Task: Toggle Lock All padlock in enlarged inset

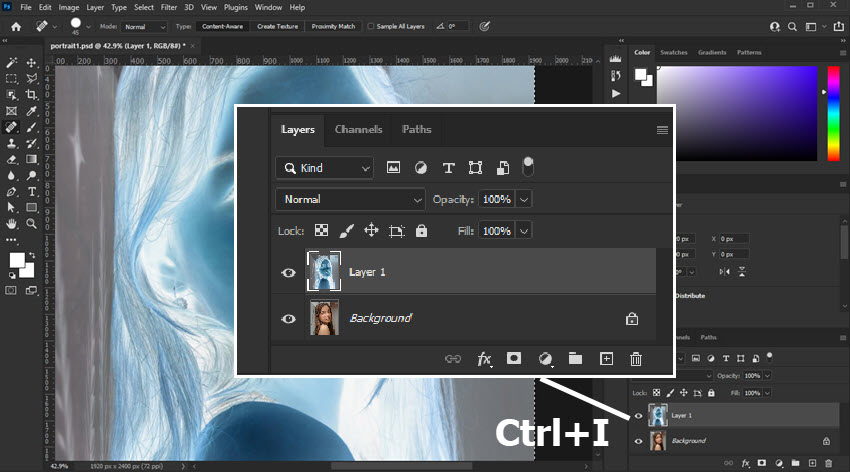Action: coord(421,231)
